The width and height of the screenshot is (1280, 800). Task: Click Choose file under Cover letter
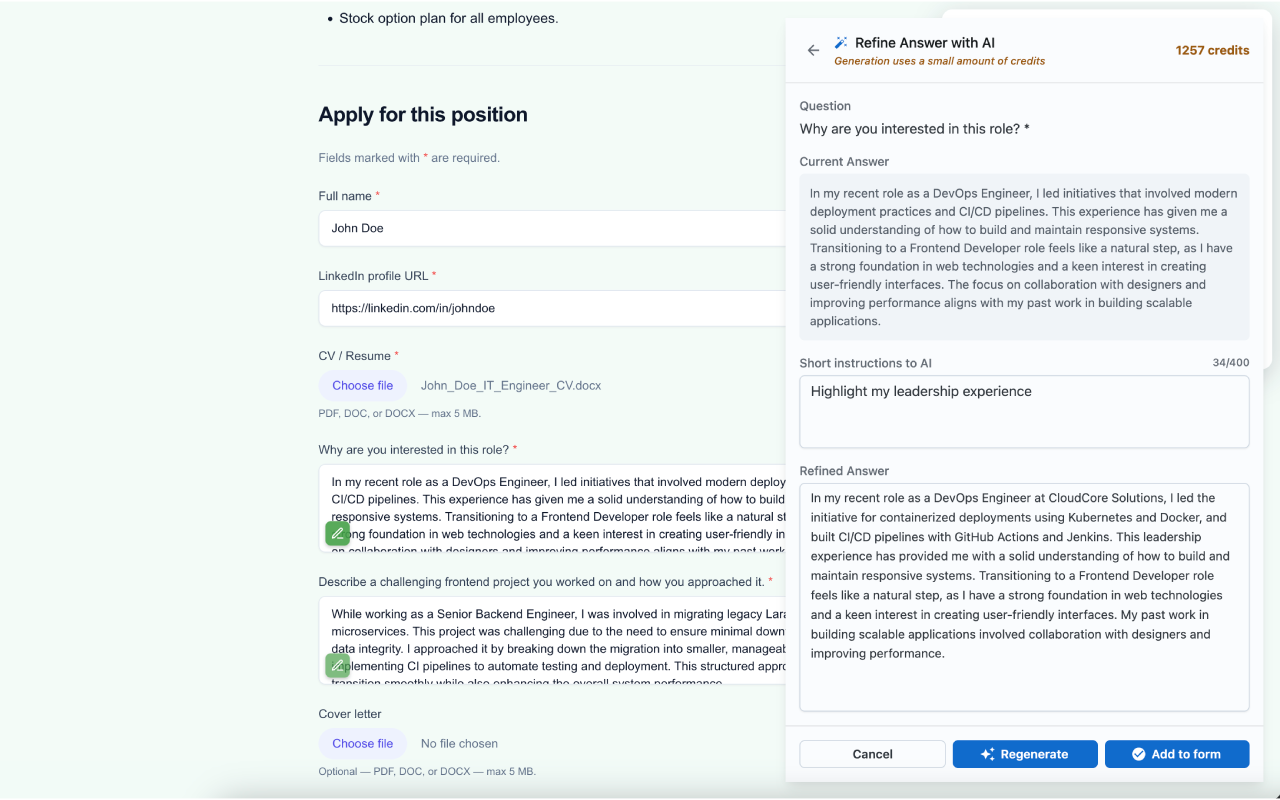coord(362,743)
